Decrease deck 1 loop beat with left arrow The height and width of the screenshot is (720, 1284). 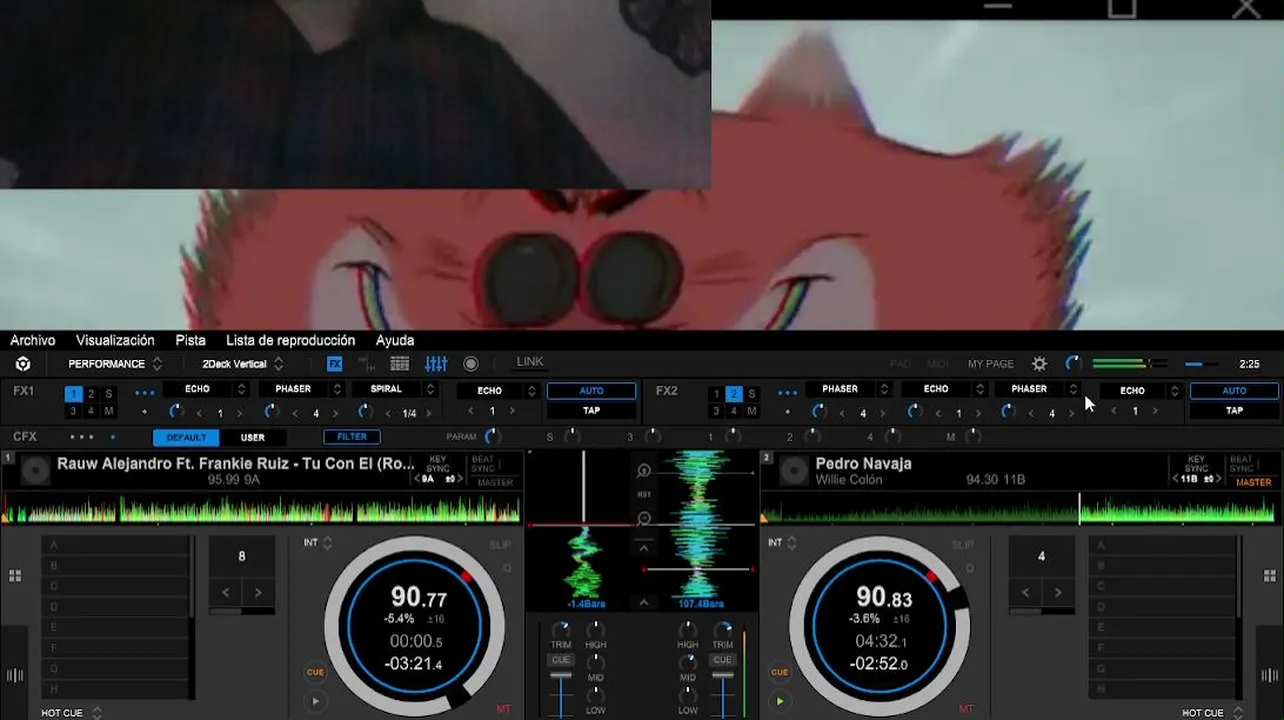tap(225, 592)
